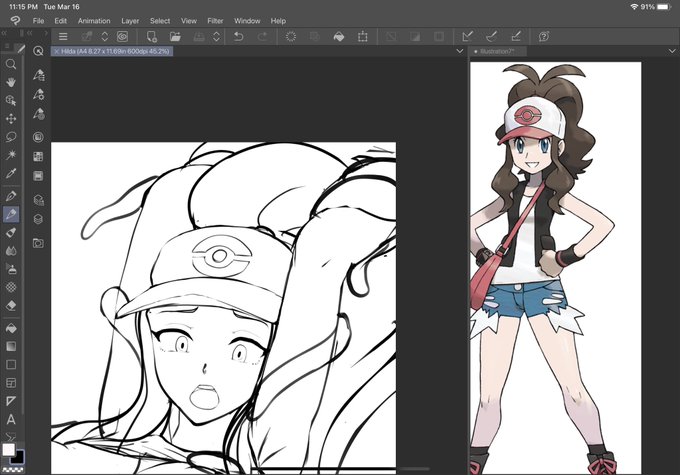Viewport: 680px width, 475px height.
Task: Select the Text tool
Action: pyautogui.click(x=11, y=419)
